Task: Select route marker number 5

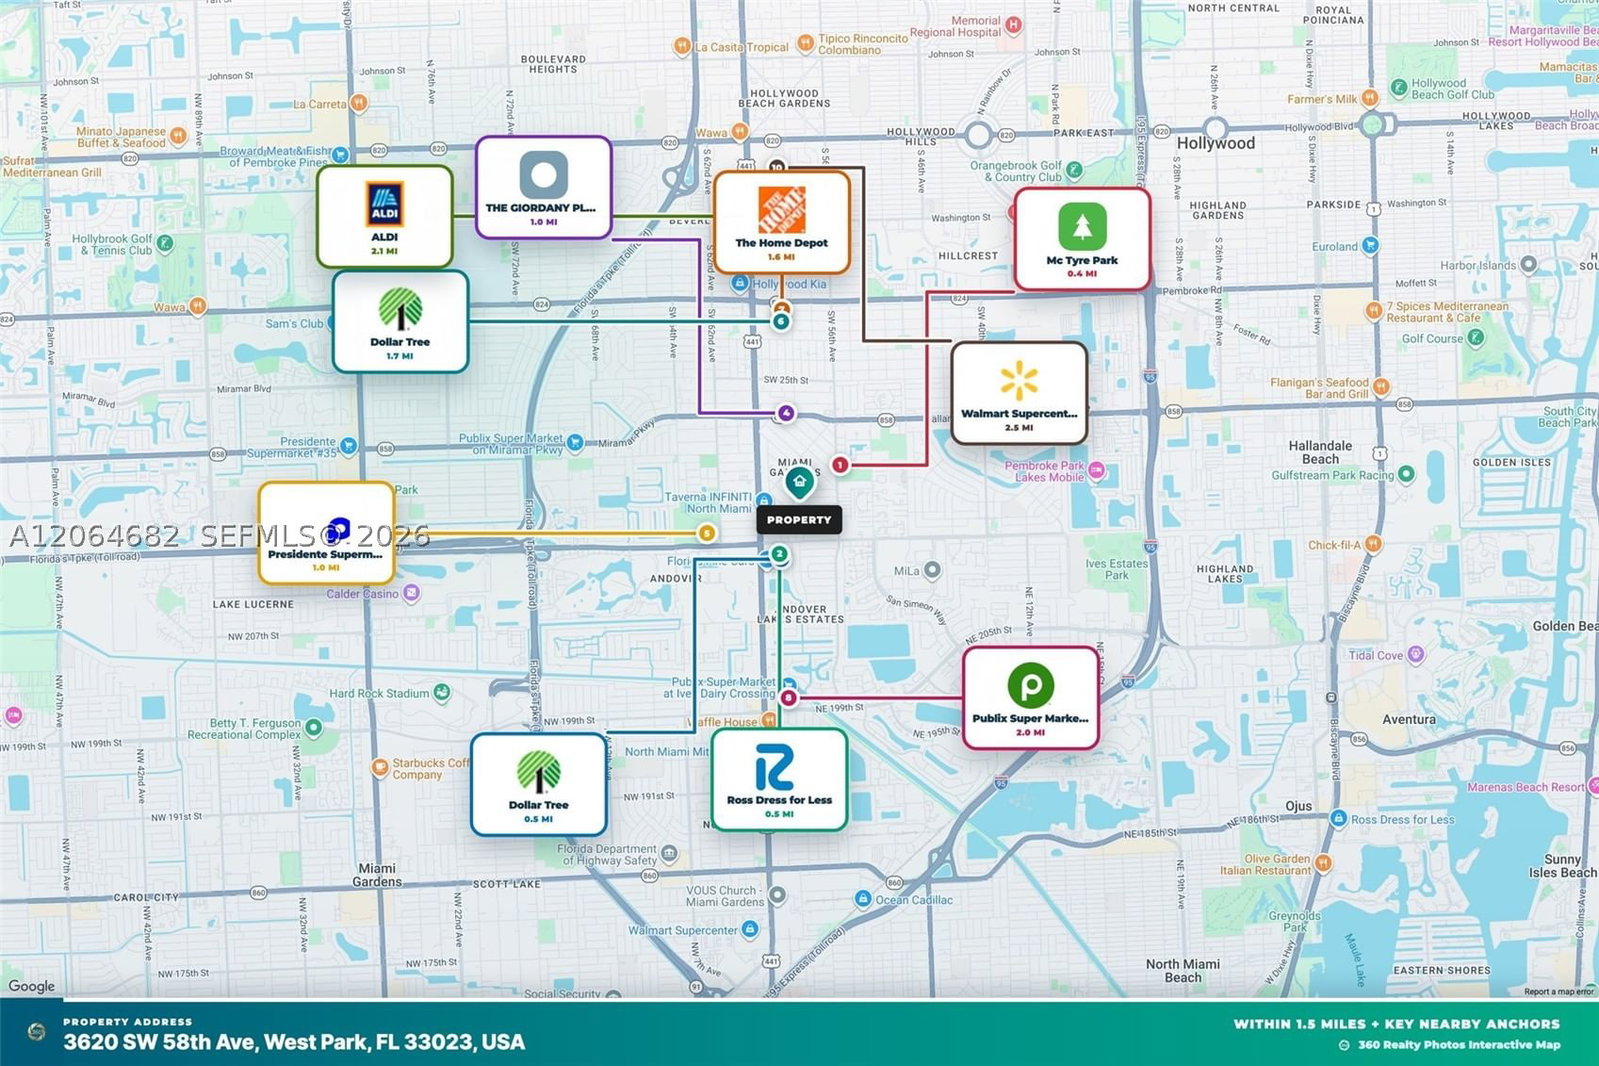Action: click(x=707, y=533)
